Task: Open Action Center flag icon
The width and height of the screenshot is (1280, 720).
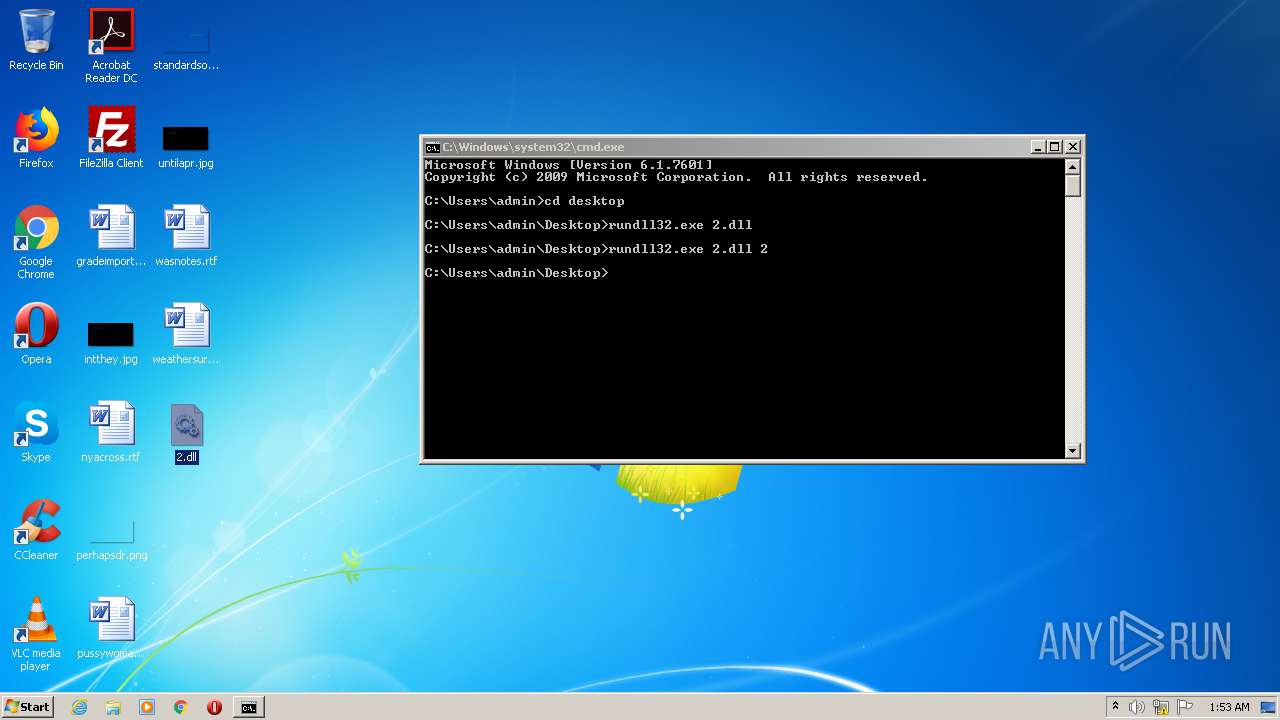Action: pos(1184,707)
